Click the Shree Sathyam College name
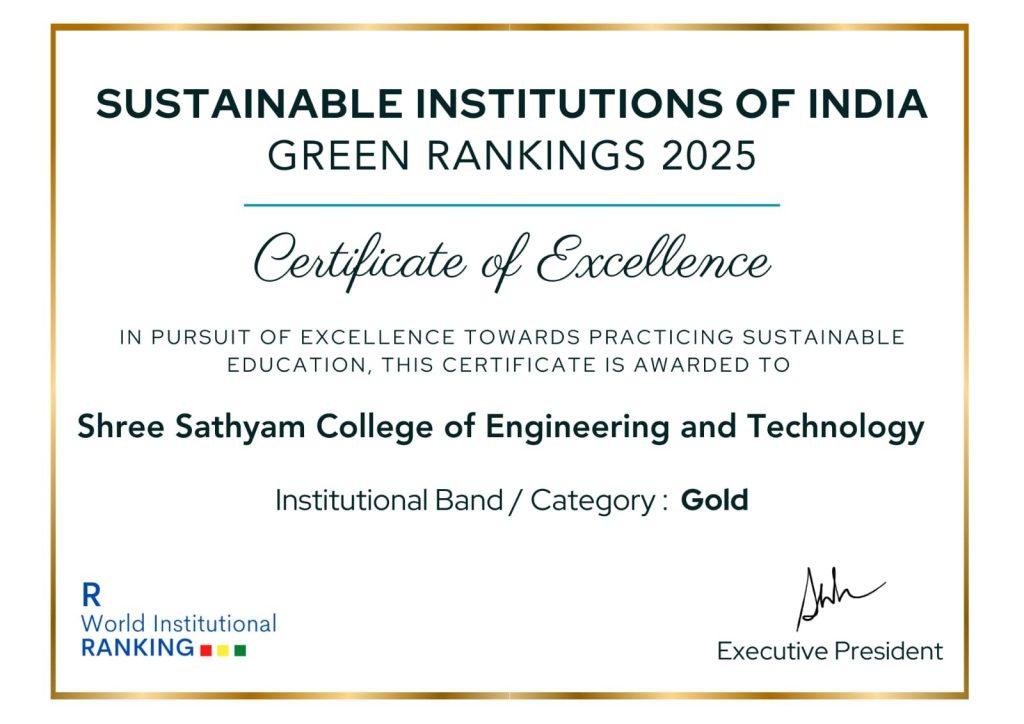The height and width of the screenshot is (724, 1024). click(500, 428)
